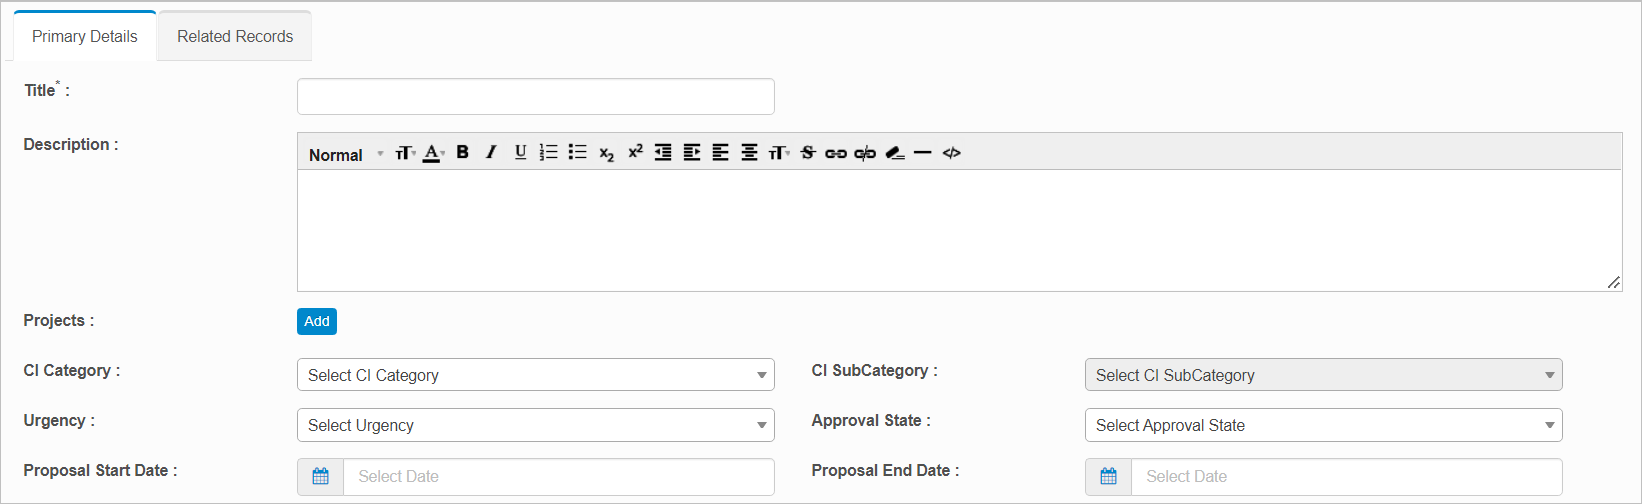Click the Title input field
This screenshot has height=504, width=1642.
(x=535, y=97)
